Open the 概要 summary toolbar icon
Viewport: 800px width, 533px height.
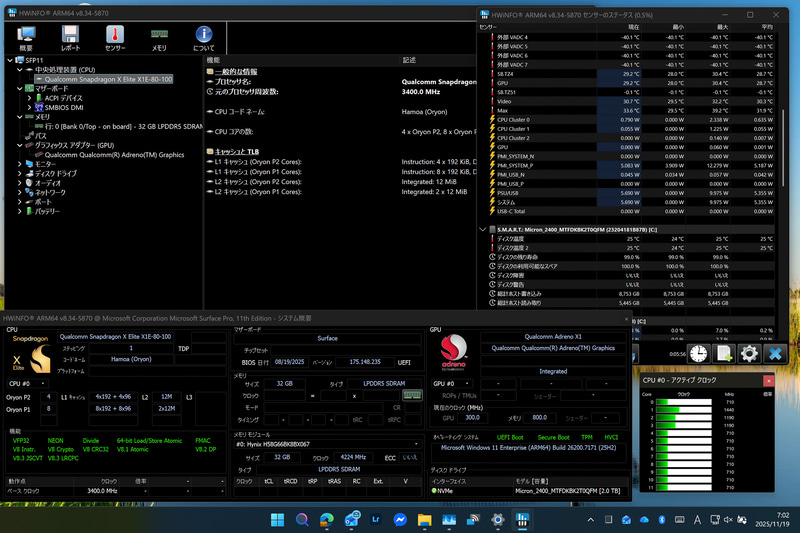click(x=26, y=38)
